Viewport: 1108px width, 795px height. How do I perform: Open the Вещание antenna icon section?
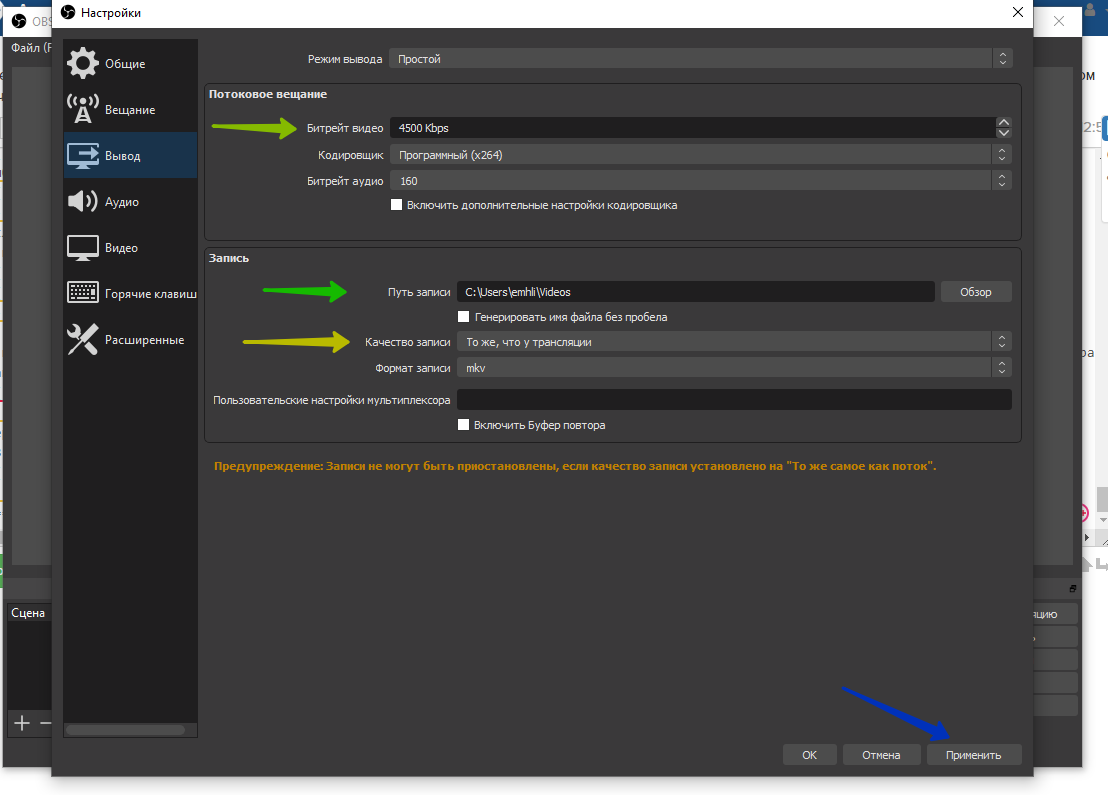coord(83,110)
